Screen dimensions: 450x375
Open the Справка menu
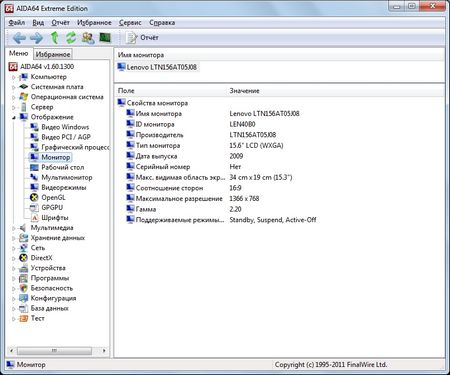162,23
